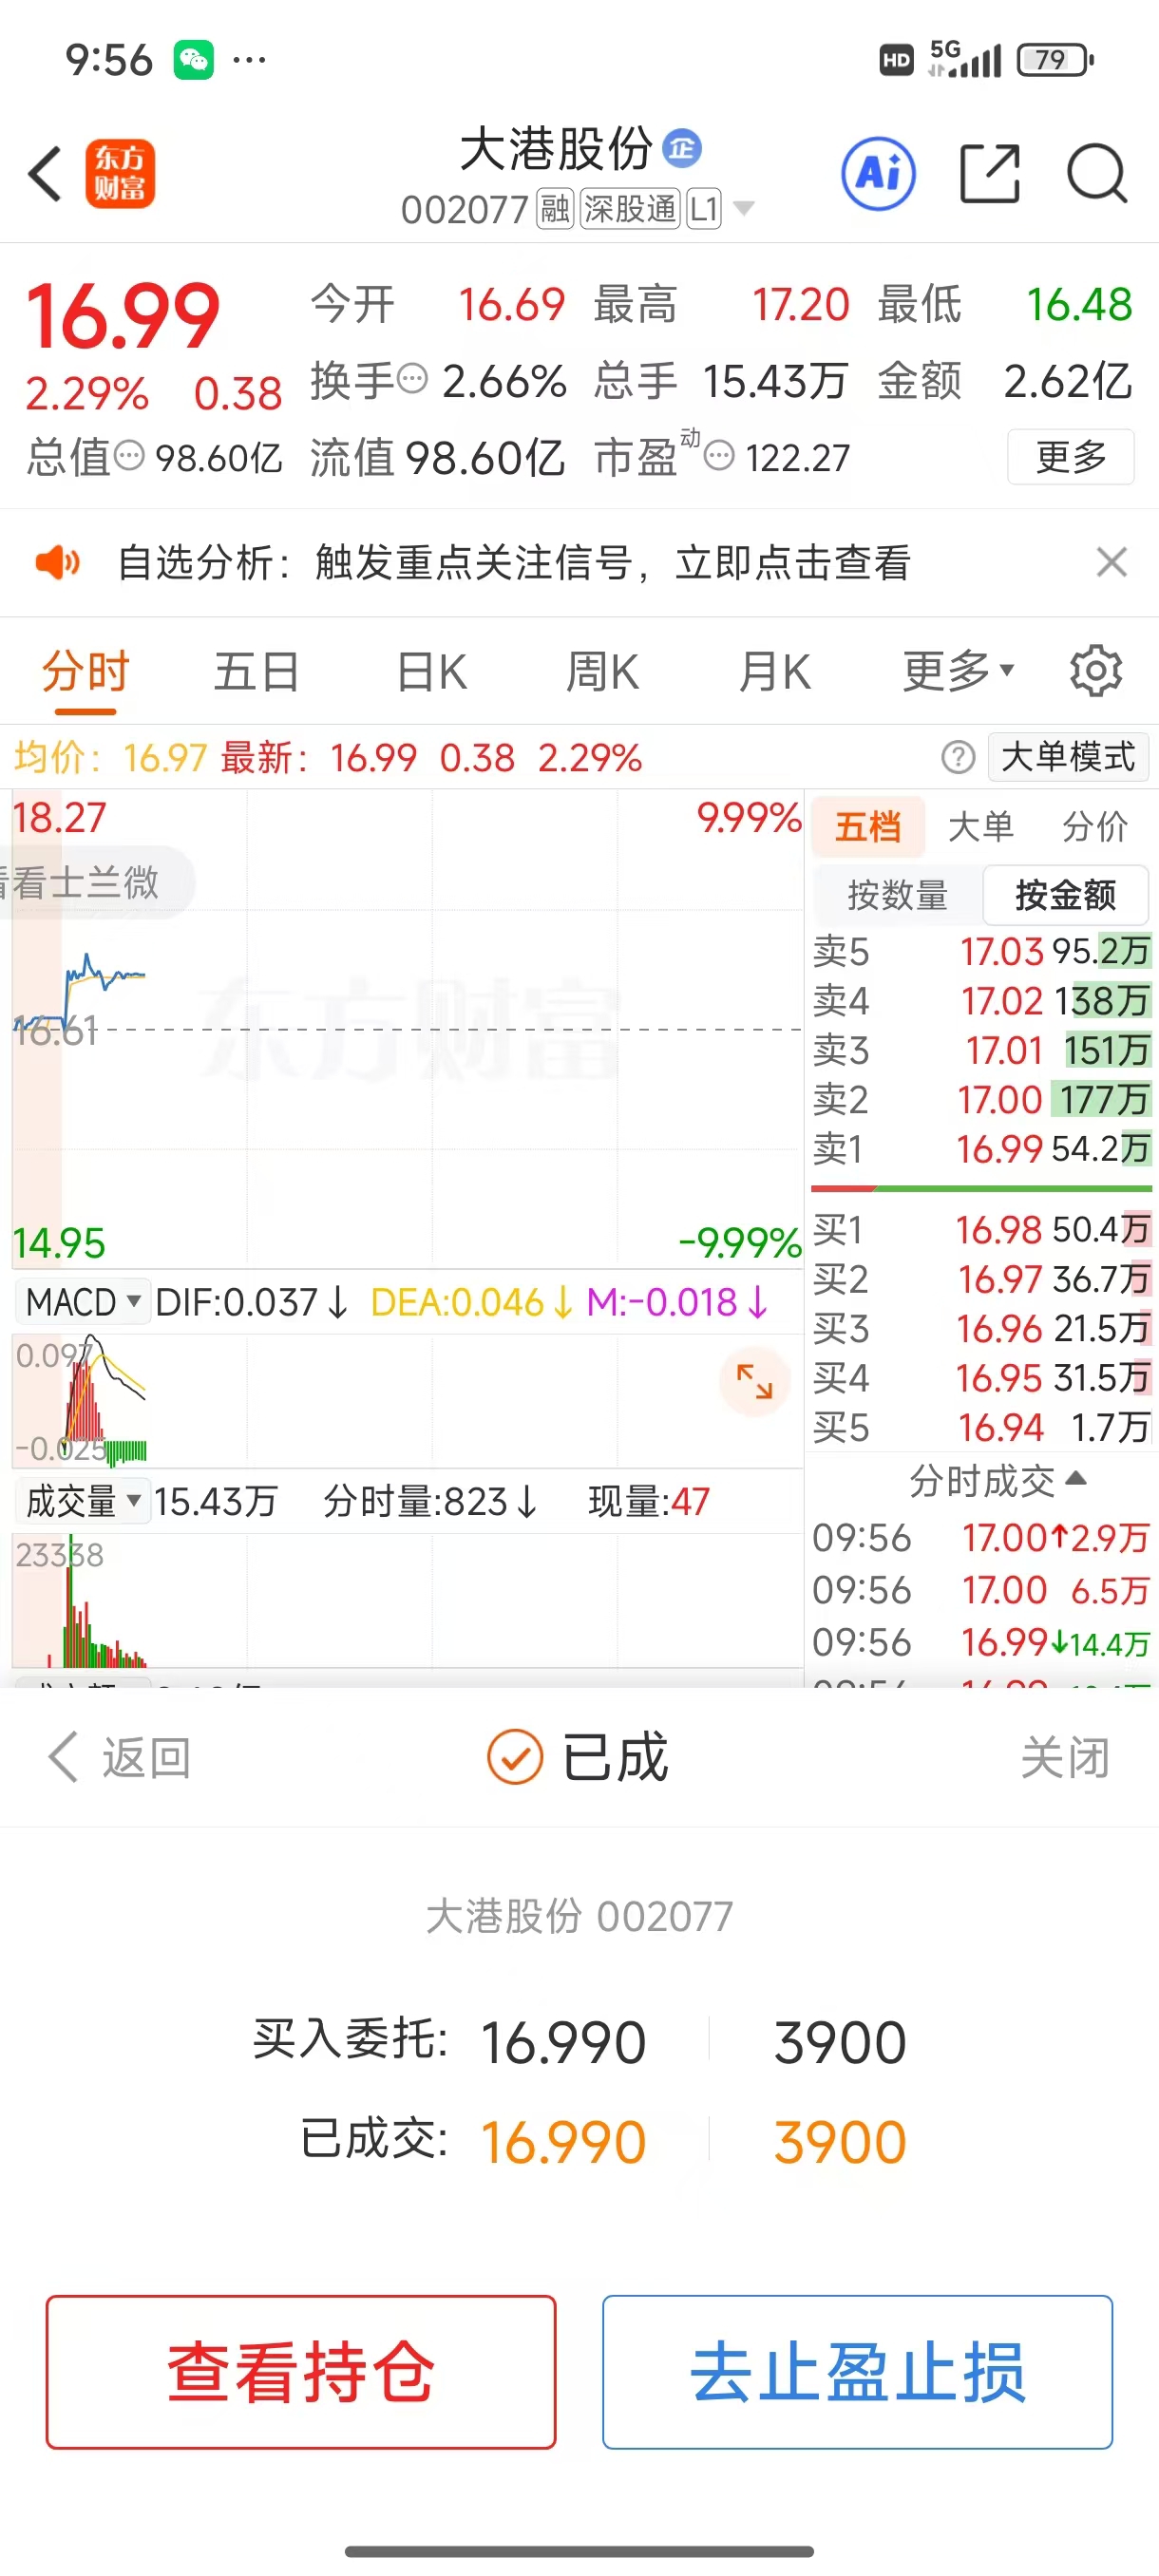Open the 更多 chart period dropdown

pos(958,671)
